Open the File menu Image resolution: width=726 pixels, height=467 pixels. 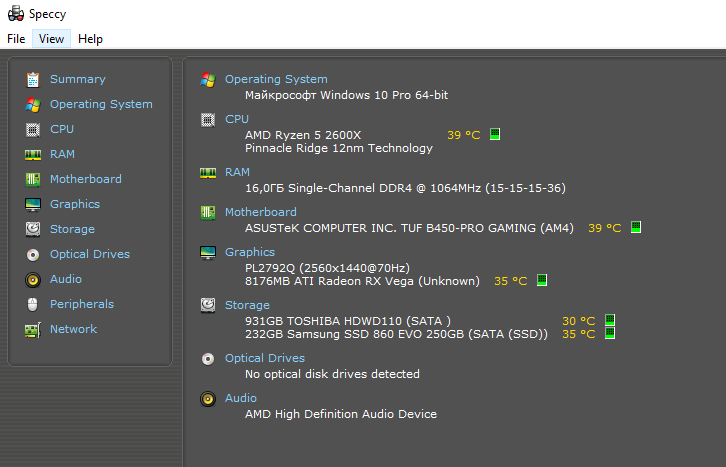click(16, 39)
